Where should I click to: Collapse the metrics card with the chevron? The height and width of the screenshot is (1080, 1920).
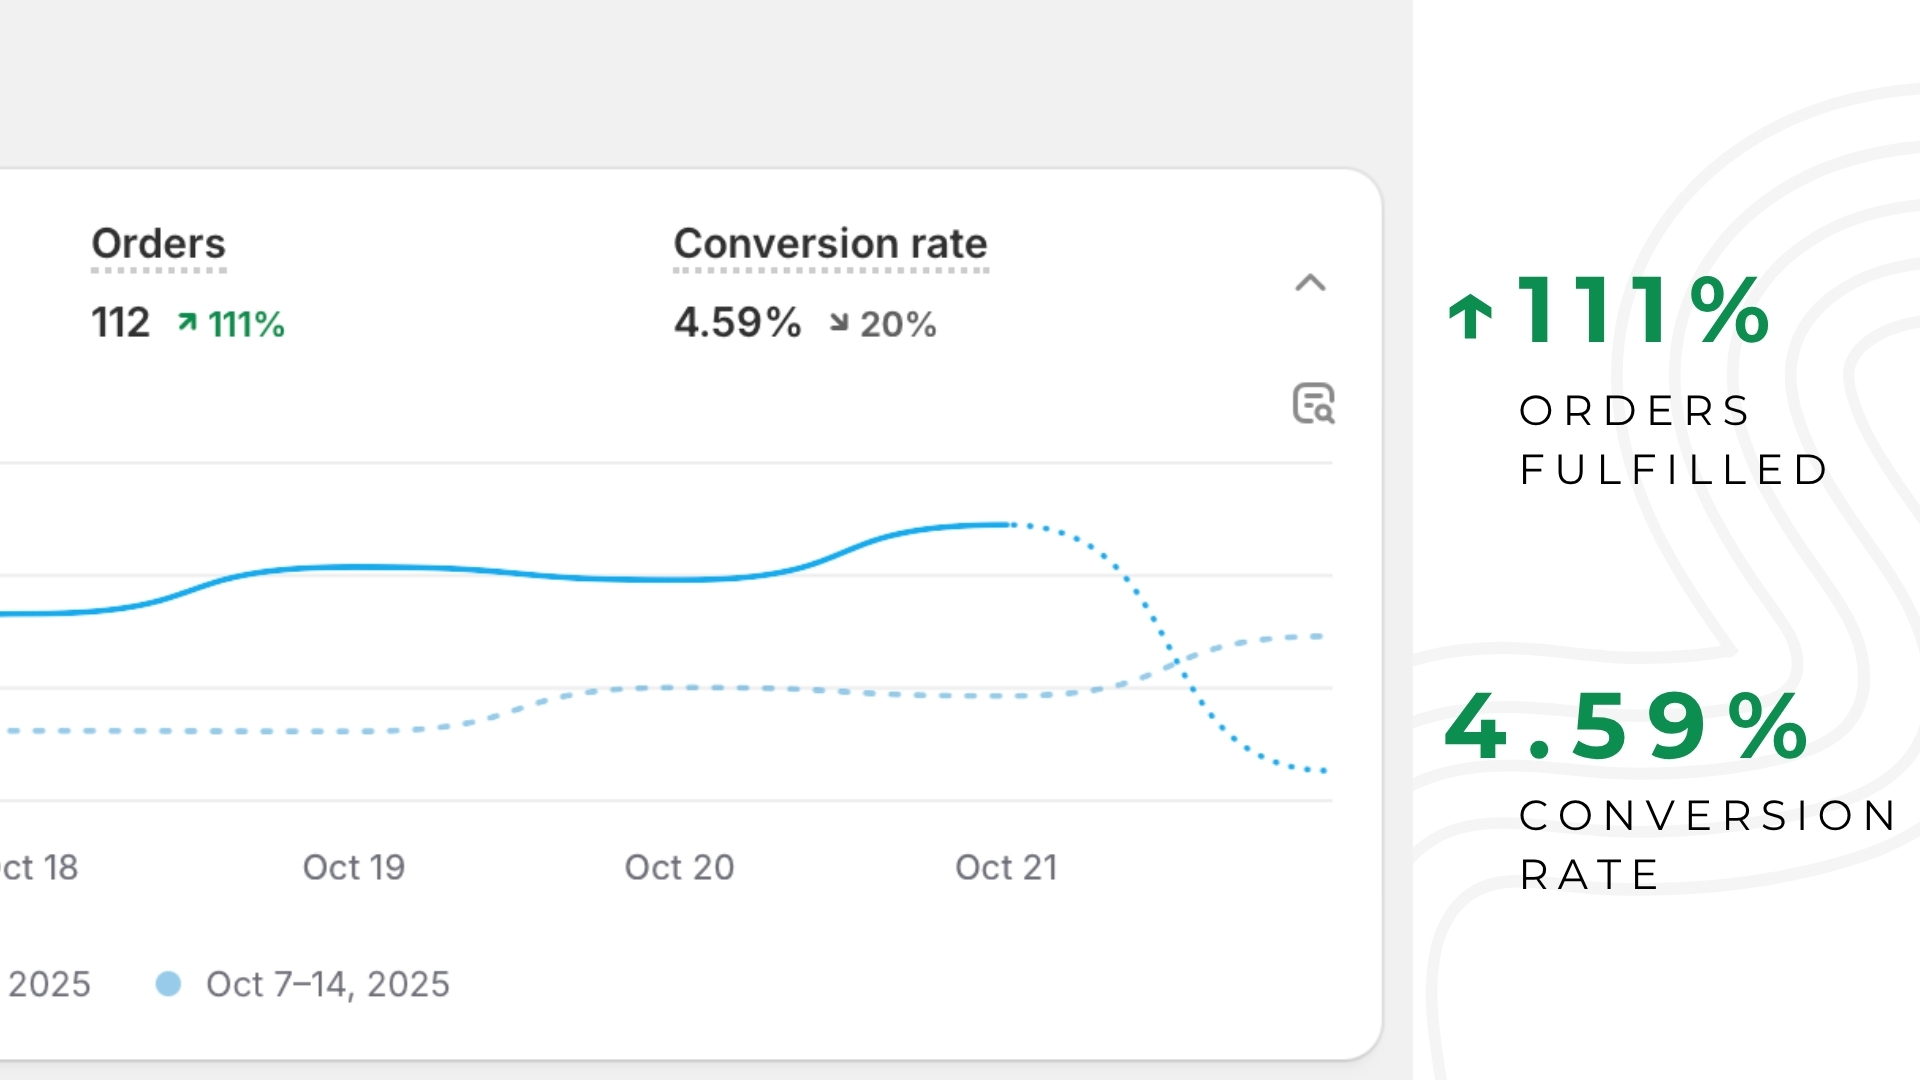(x=1310, y=283)
